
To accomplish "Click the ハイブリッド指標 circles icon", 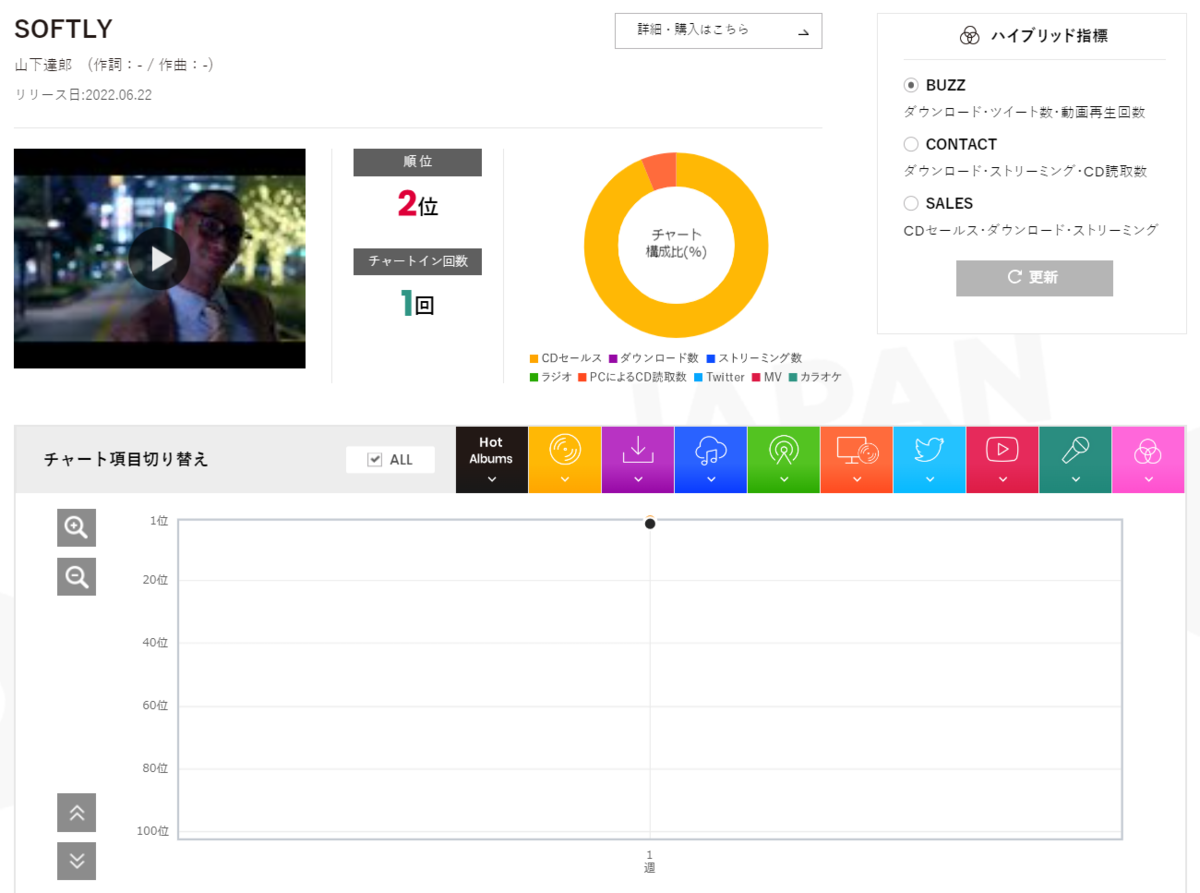I will (969, 36).
